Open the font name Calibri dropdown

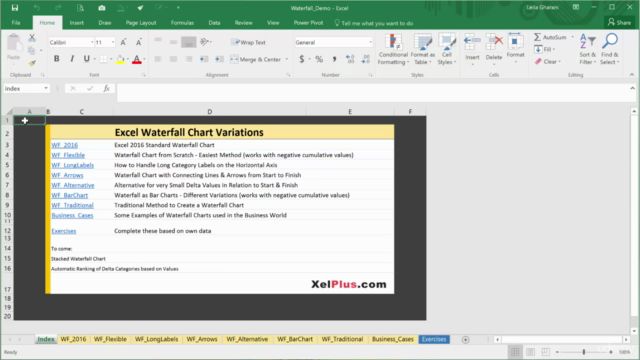coord(92,42)
